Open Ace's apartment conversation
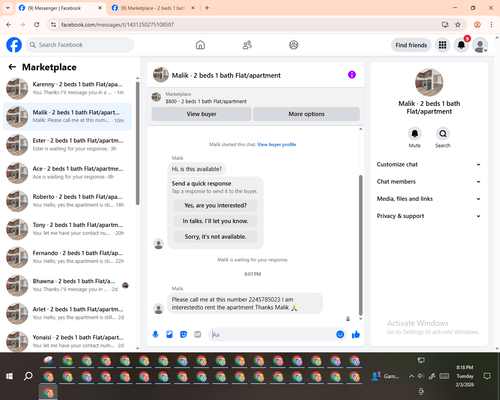The image size is (500, 400). coord(67,173)
